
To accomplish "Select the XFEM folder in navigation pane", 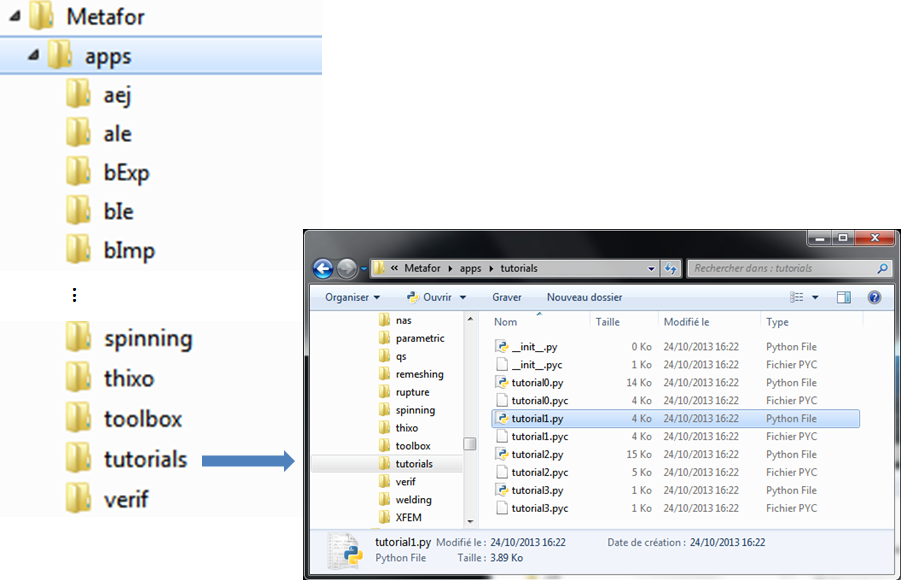I will click(401, 517).
